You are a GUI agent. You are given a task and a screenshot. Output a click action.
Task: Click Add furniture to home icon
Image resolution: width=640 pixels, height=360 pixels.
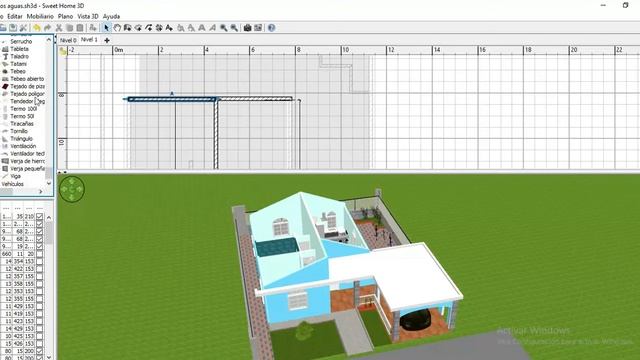pos(93,28)
